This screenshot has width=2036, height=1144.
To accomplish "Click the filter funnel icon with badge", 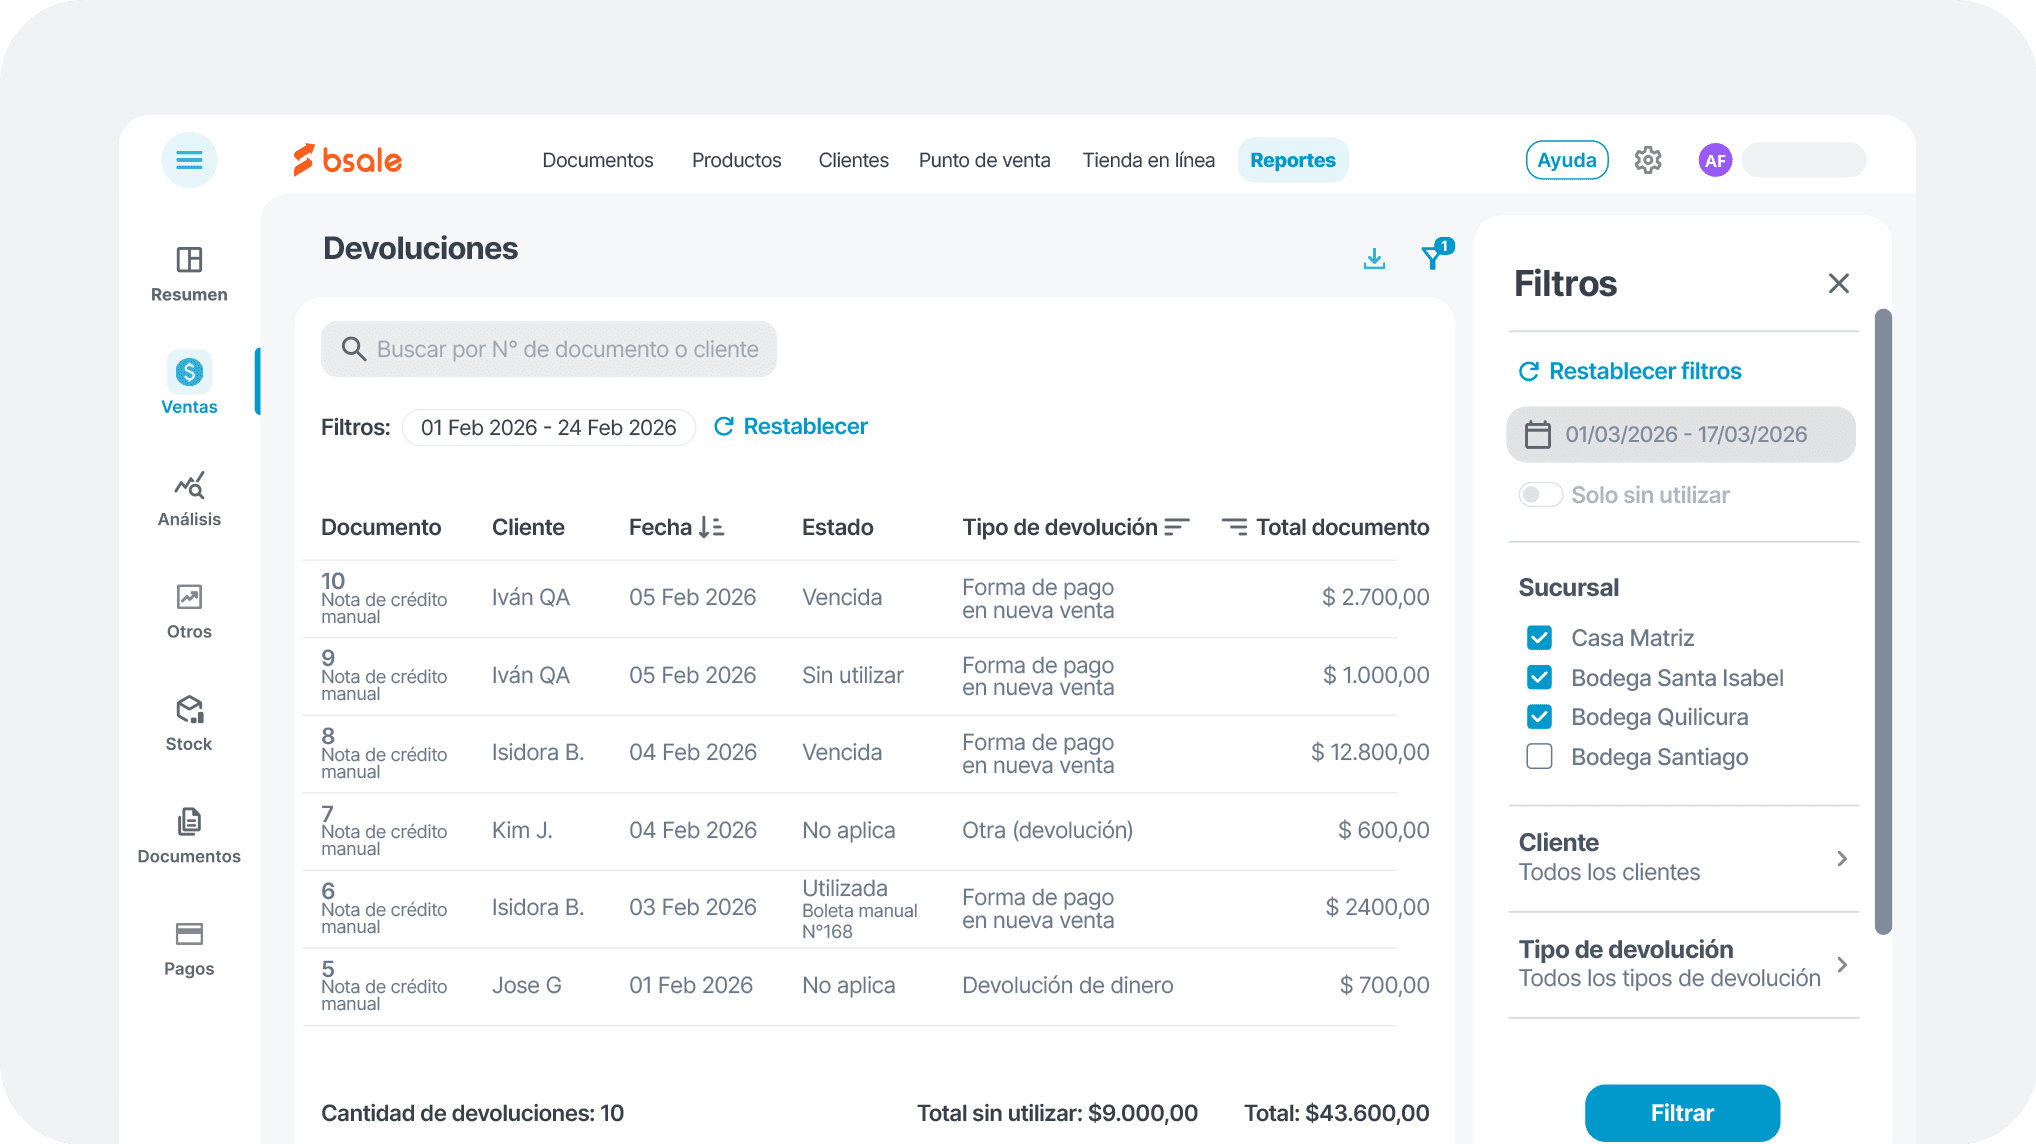I will point(1434,257).
